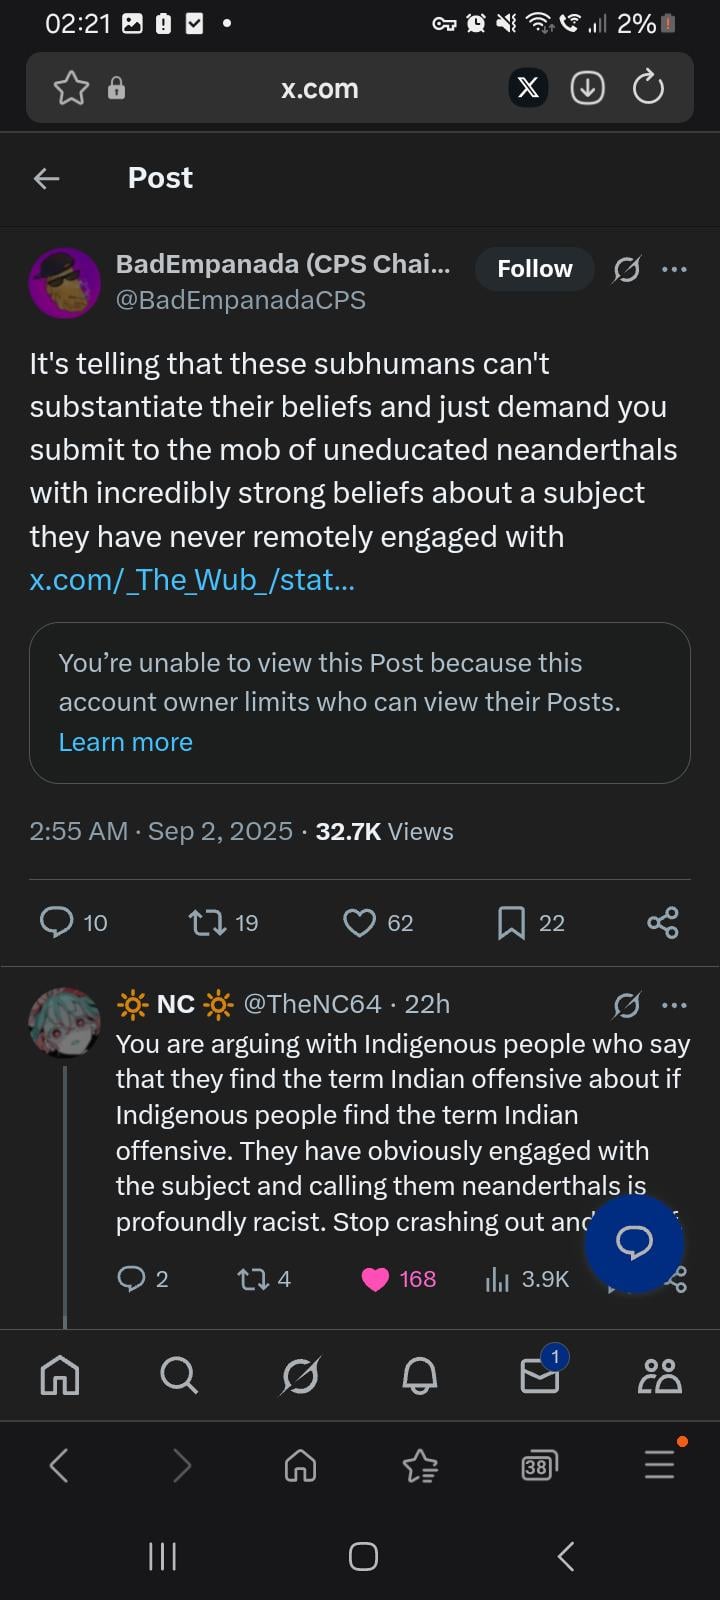Bookmark the post with 22 bookmarks
720x1600 pixels.
click(x=511, y=922)
